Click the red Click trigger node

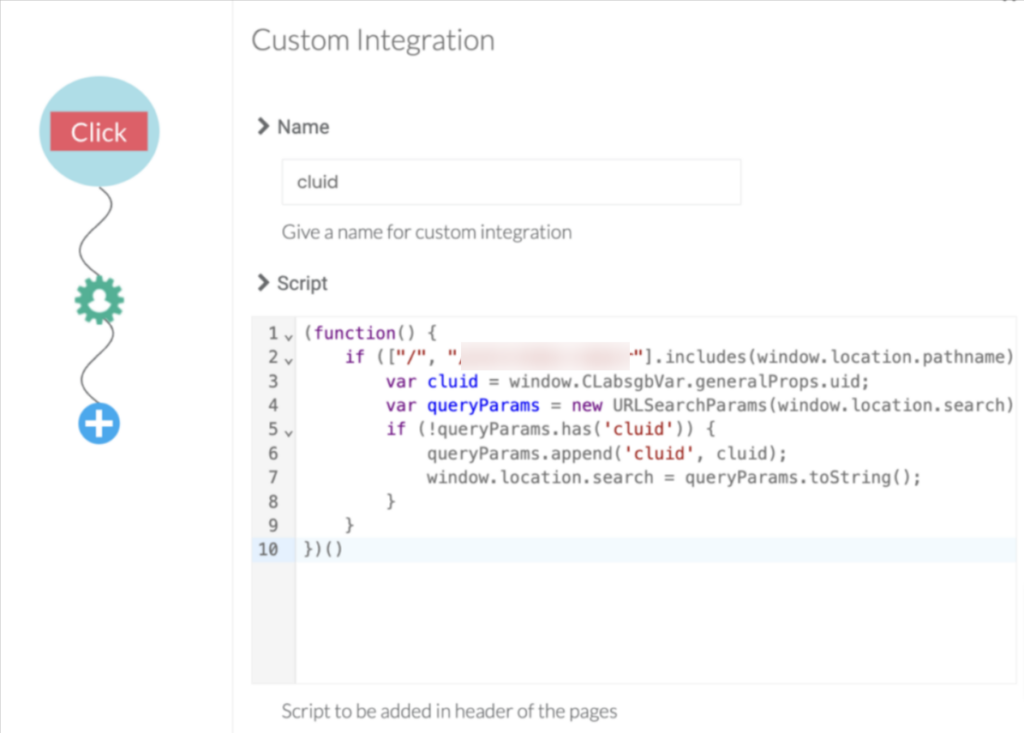point(99,131)
